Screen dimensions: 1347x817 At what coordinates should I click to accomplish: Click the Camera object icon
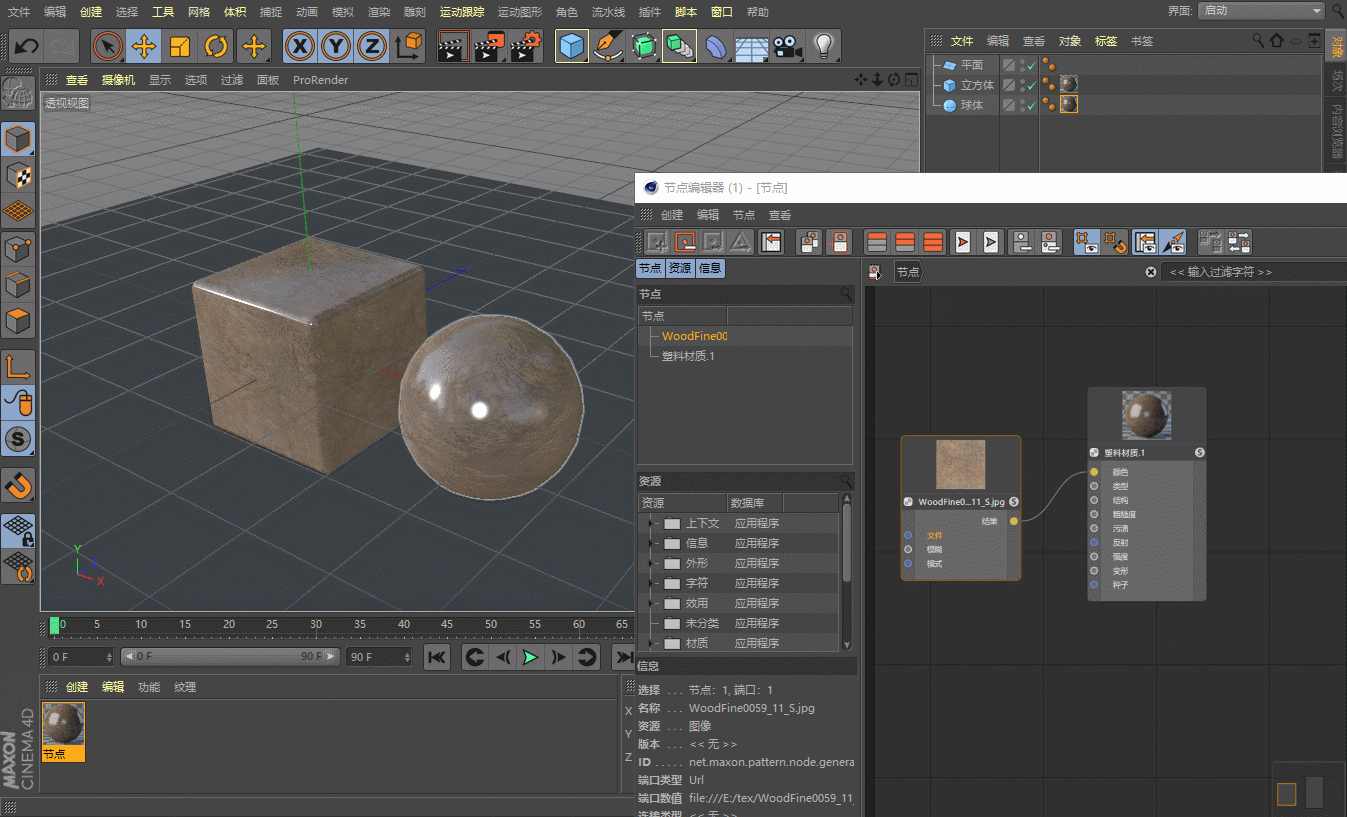point(788,46)
